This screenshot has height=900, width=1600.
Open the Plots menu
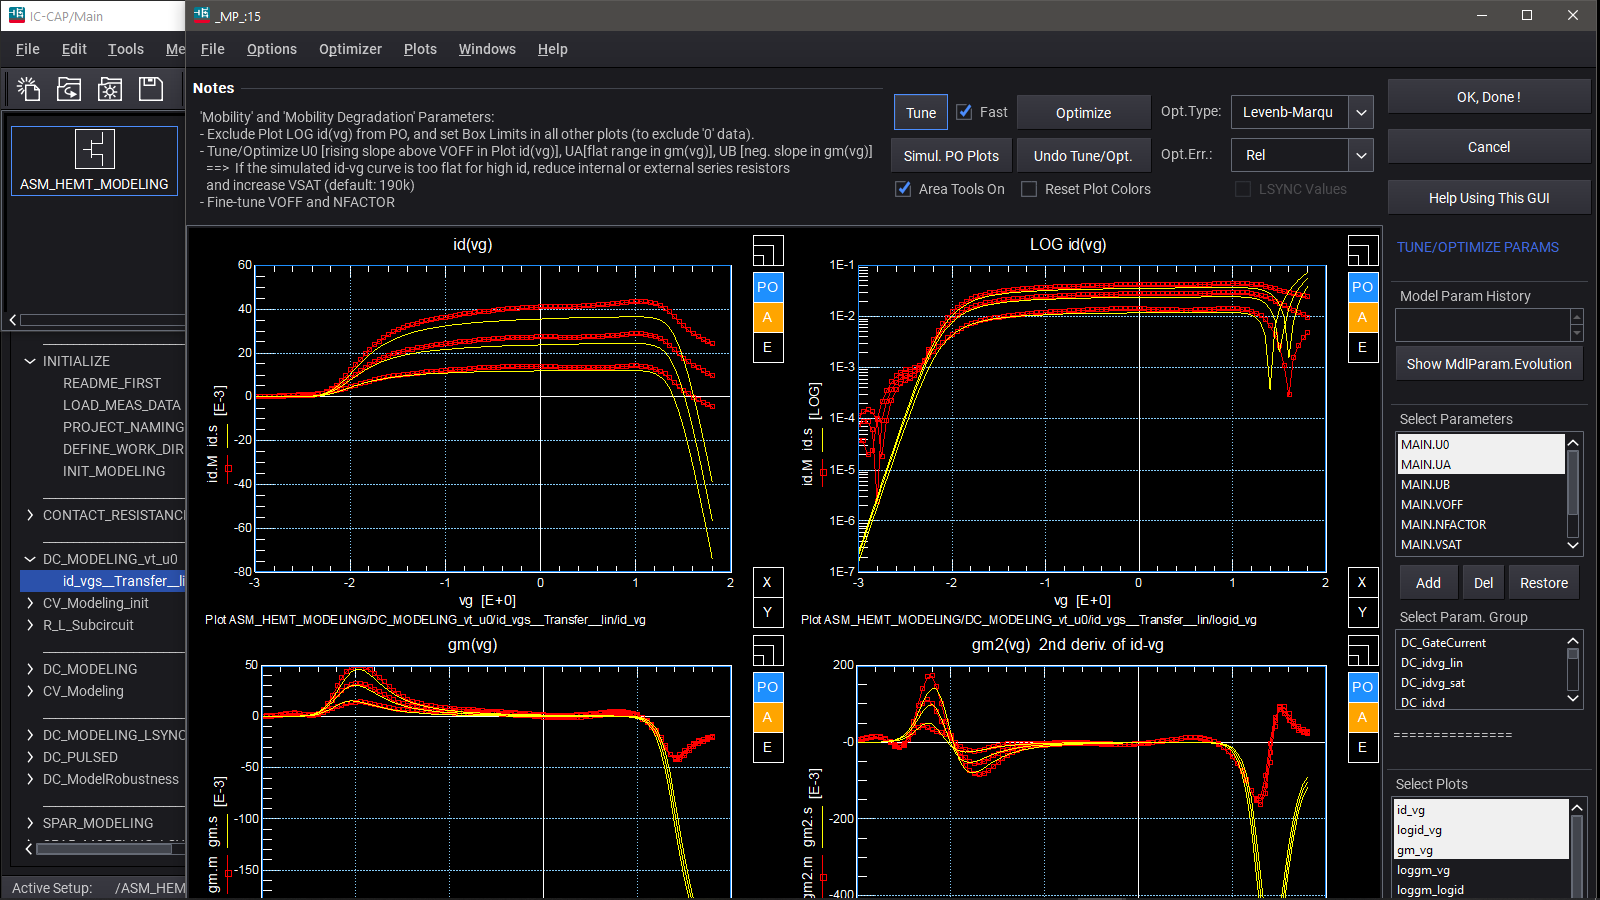pyautogui.click(x=420, y=49)
